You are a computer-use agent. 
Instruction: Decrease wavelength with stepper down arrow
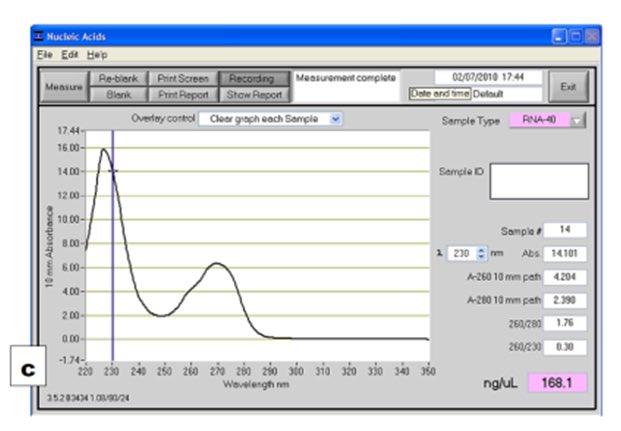[481, 257]
